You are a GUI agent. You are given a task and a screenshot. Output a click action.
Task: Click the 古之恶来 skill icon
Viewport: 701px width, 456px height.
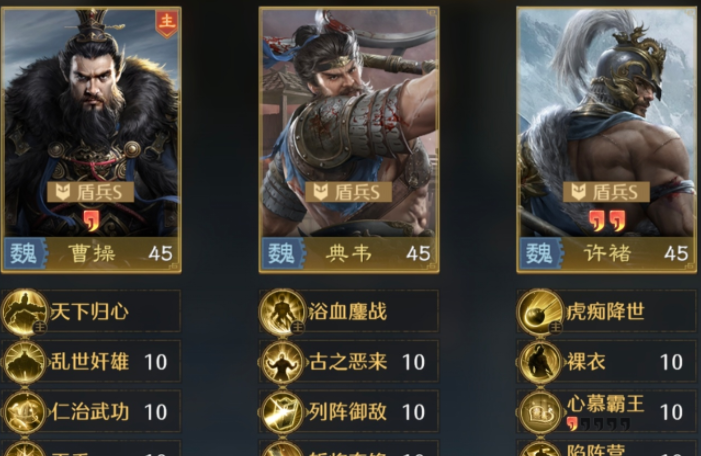point(283,362)
